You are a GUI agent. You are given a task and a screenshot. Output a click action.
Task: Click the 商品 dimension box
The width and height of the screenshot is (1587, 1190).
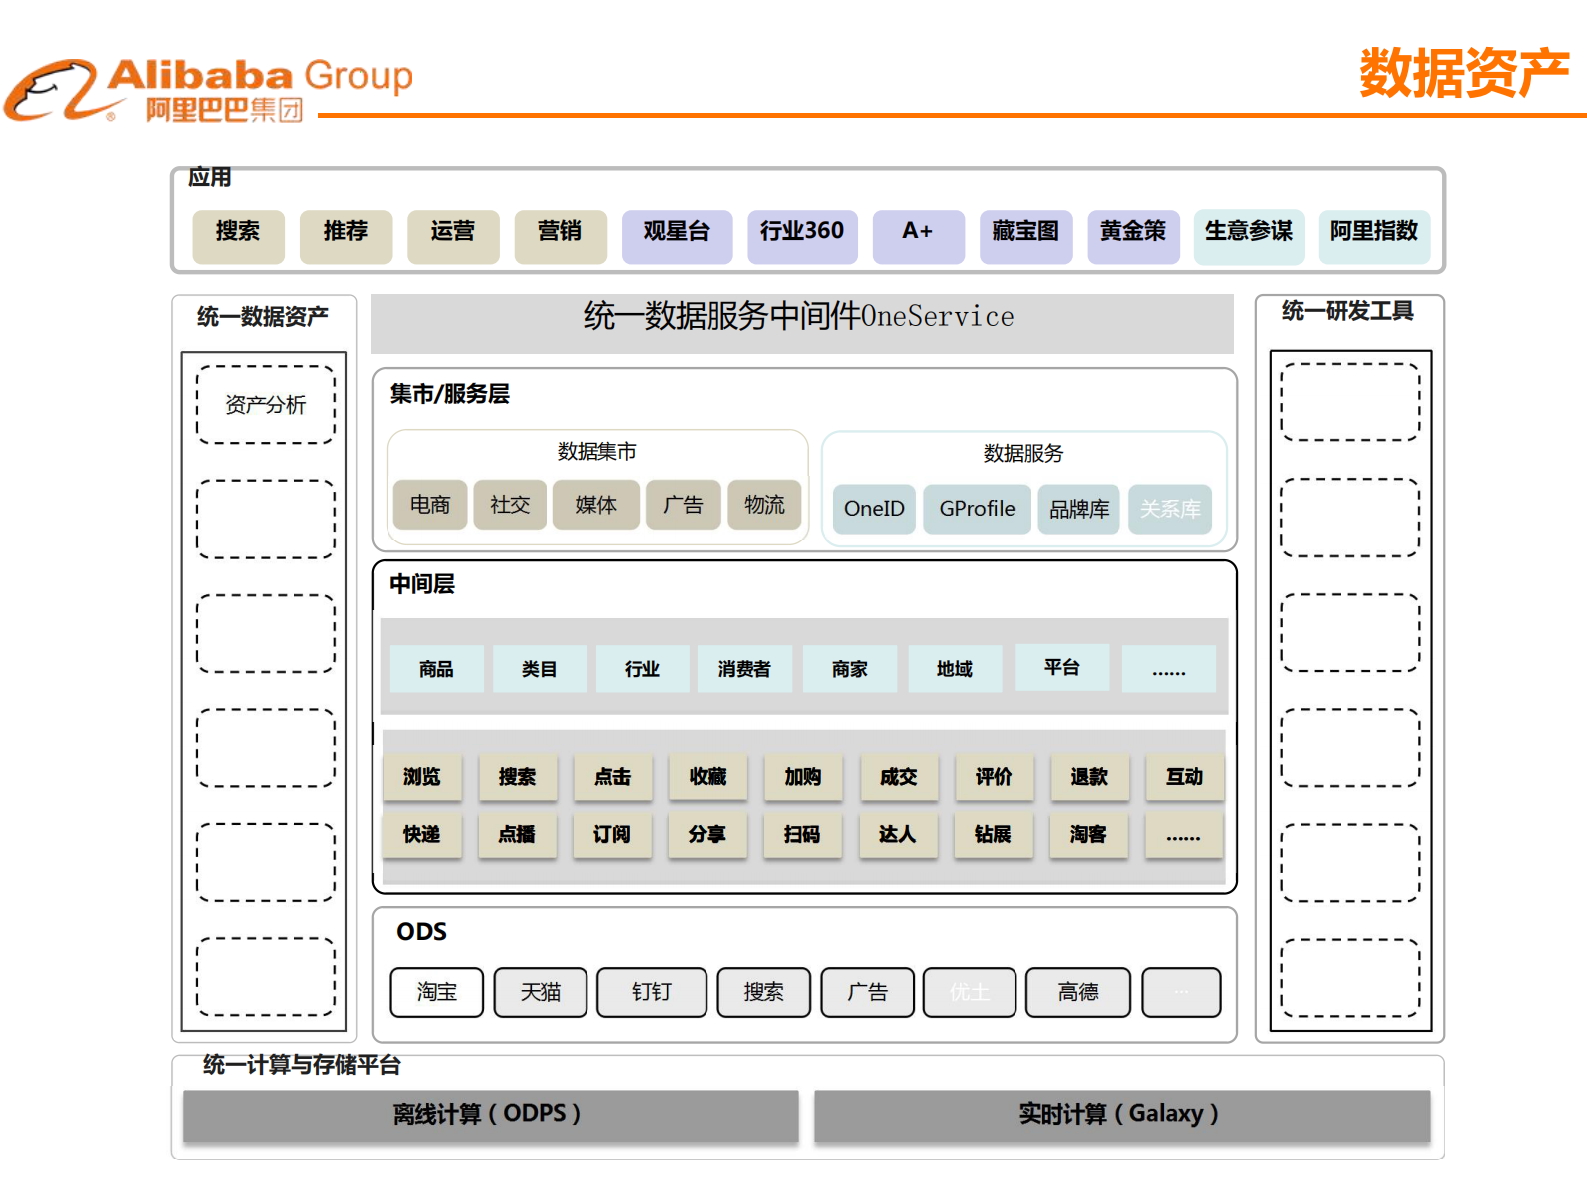pyautogui.click(x=437, y=669)
